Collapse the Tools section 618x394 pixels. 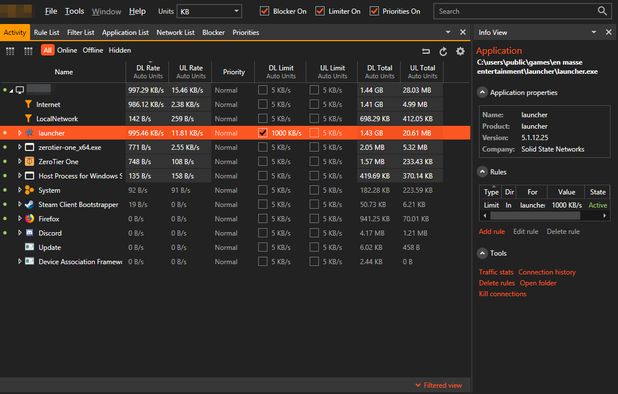[482, 253]
